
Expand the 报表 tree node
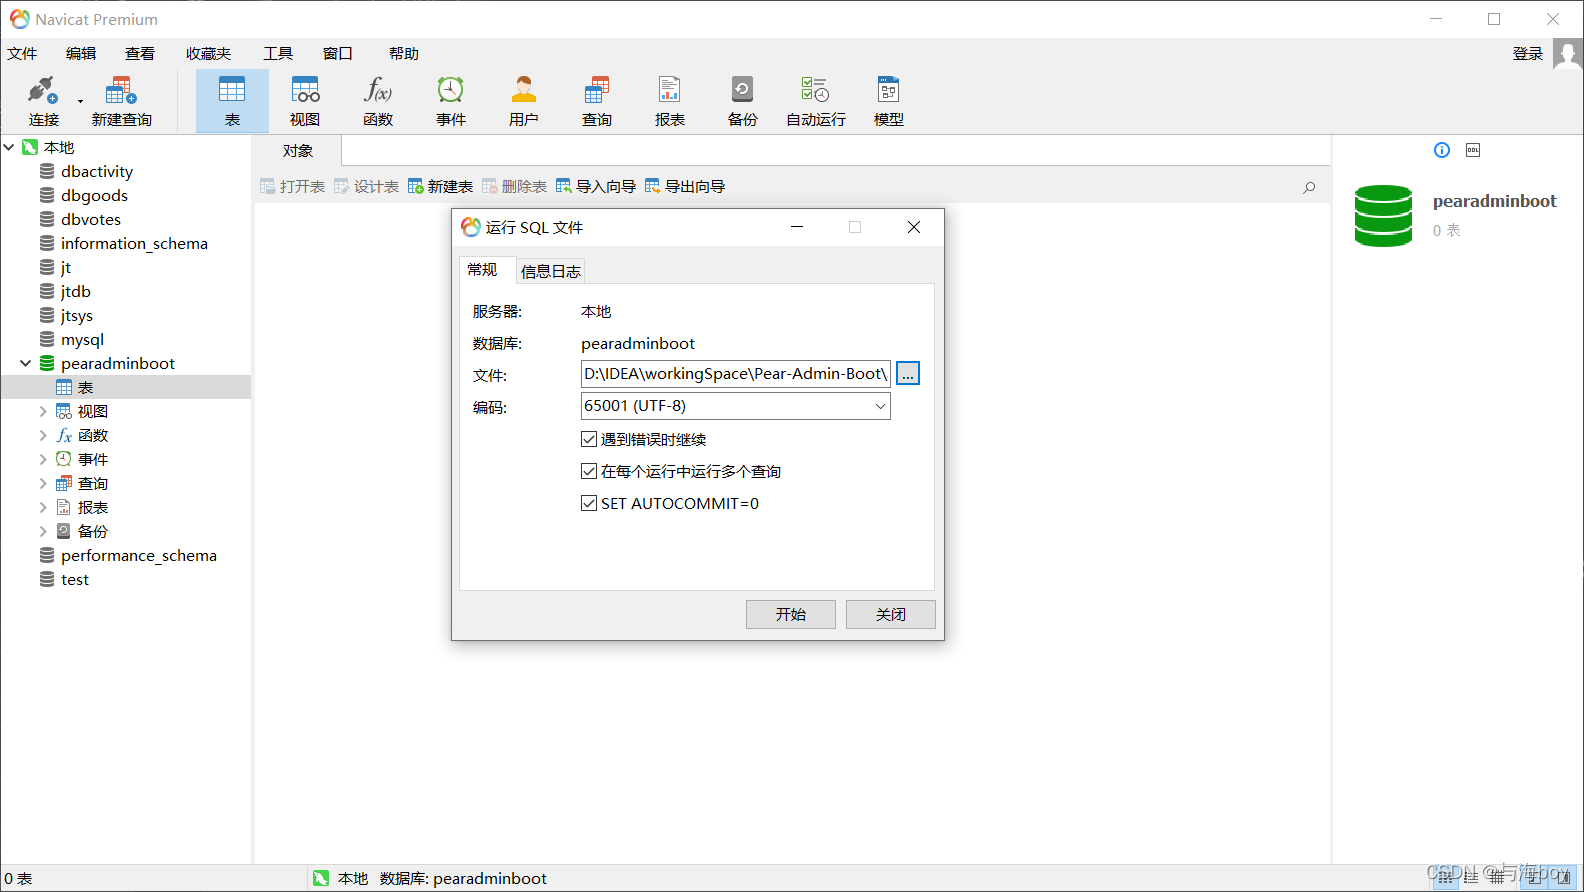coord(43,507)
